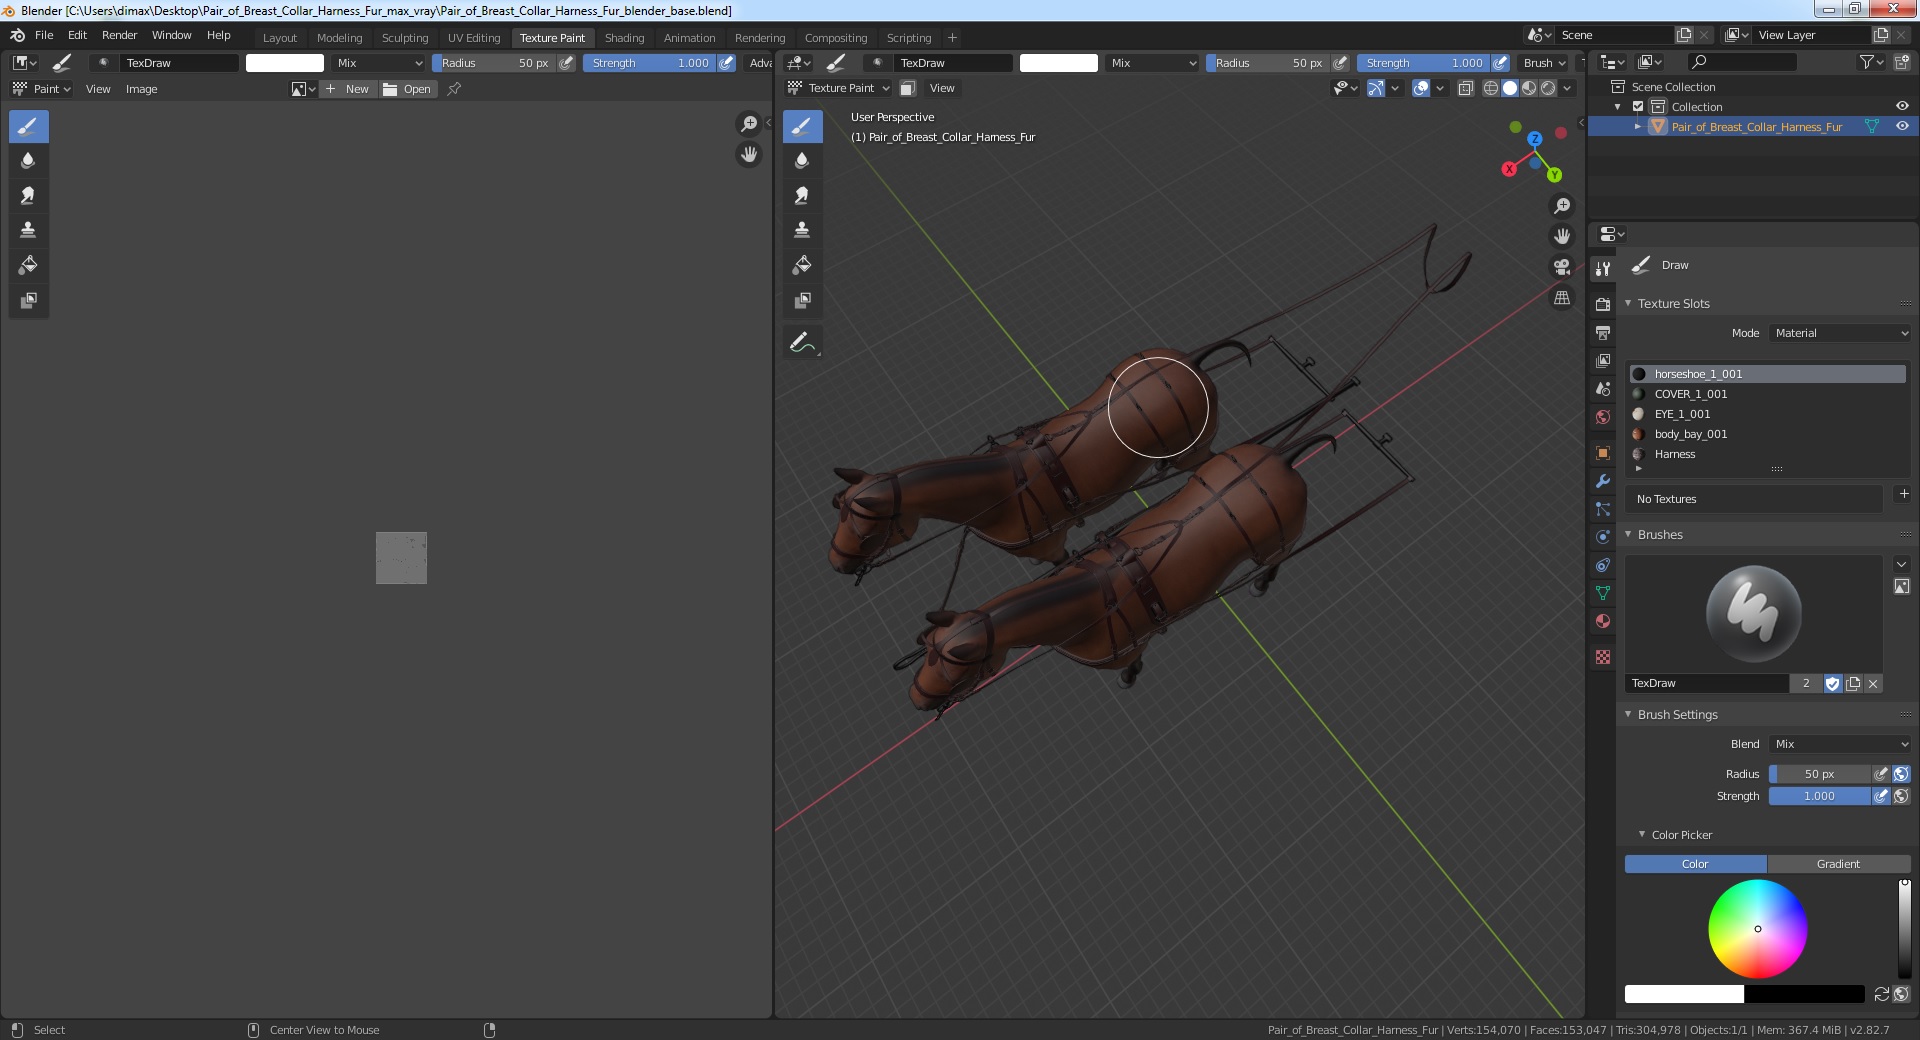Click the zoom magnifier in 3D viewport
Screen dimensions: 1920x1040
pyautogui.click(x=1562, y=206)
